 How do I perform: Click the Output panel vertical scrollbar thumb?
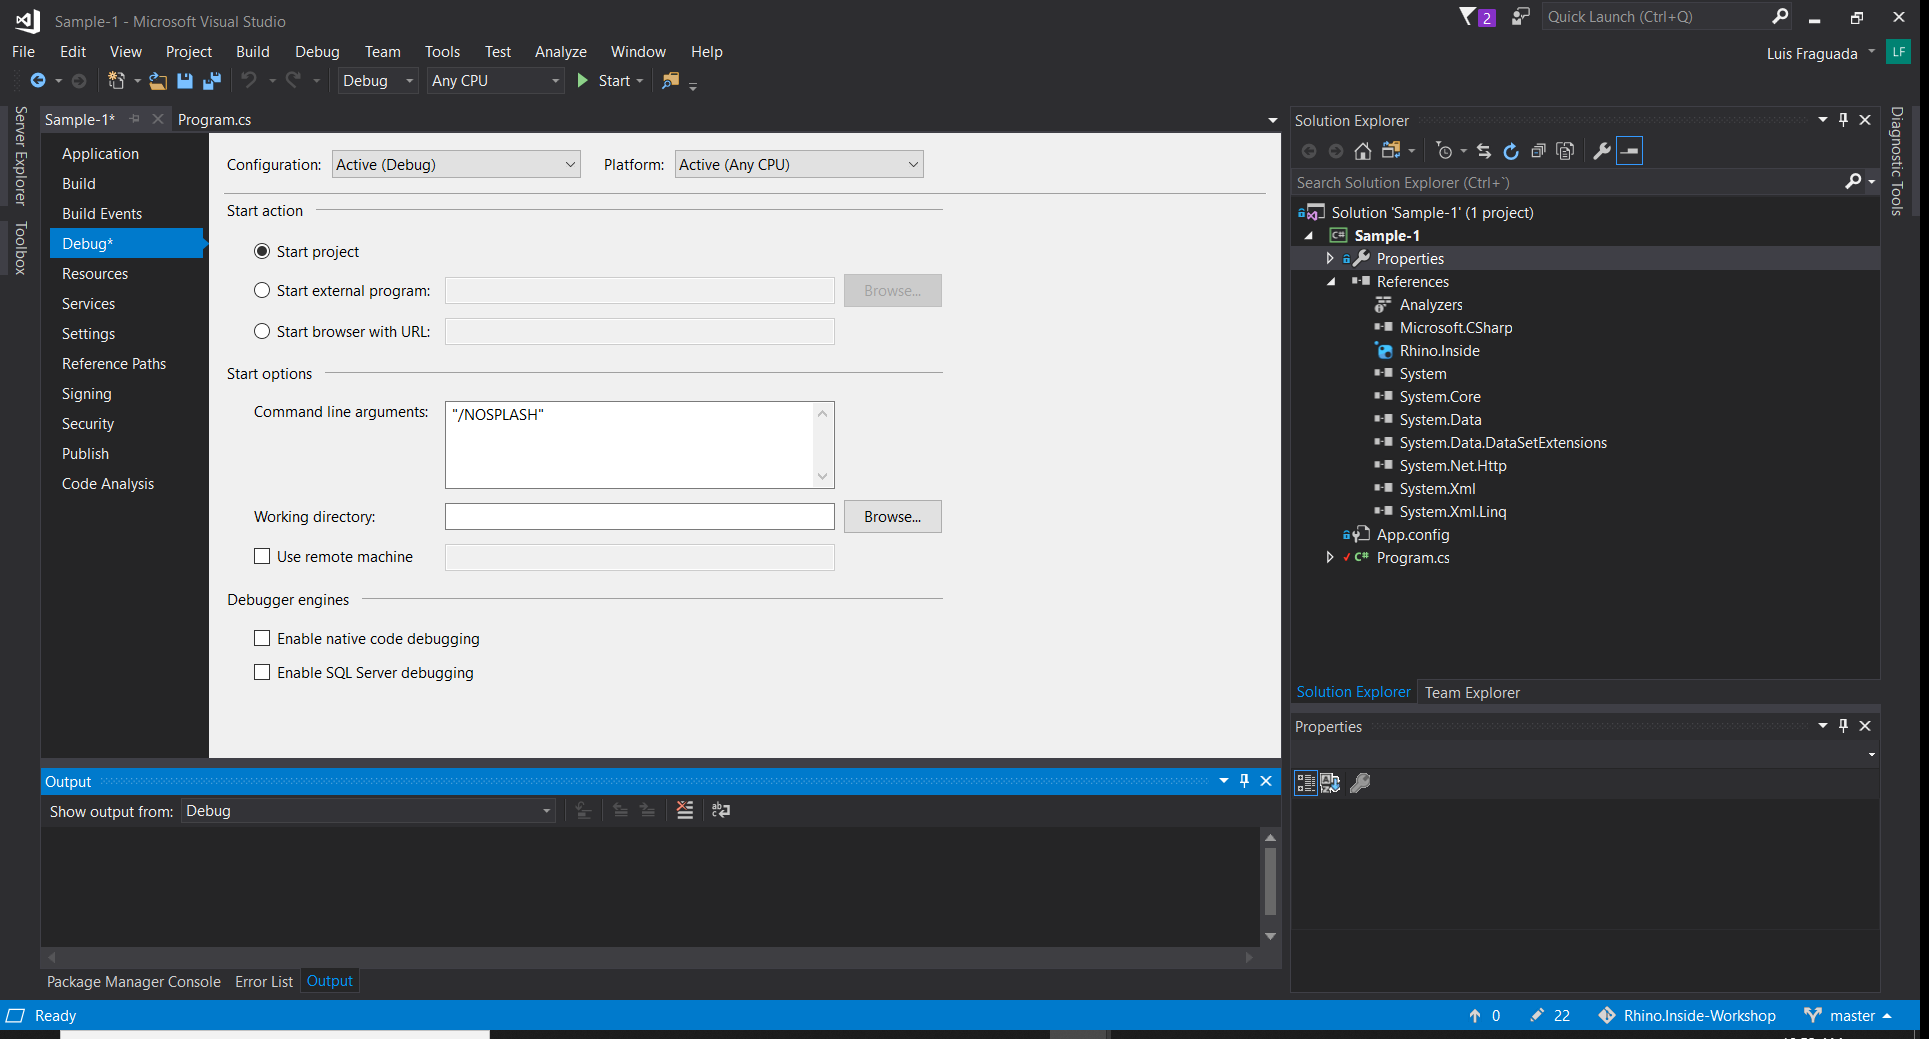pyautogui.click(x=1270, y=881)
